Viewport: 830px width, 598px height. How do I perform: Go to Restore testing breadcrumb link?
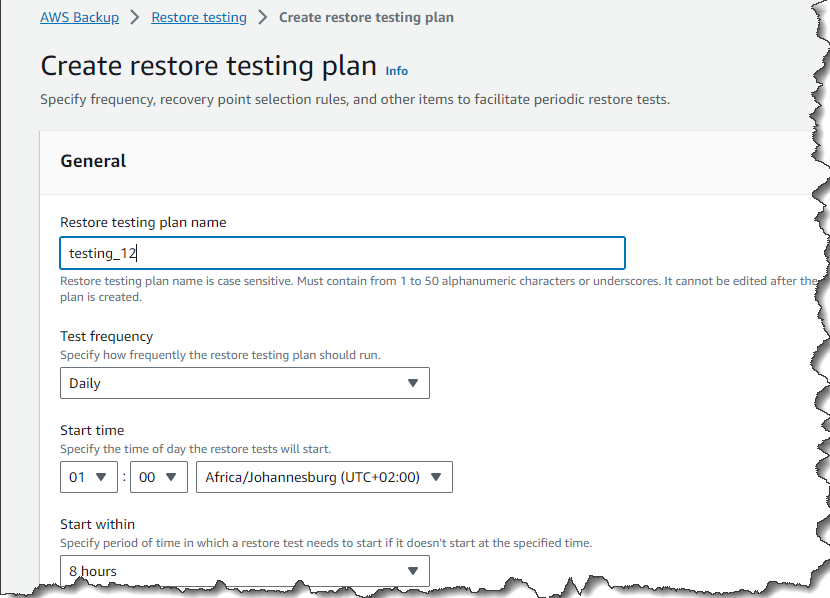199,17
